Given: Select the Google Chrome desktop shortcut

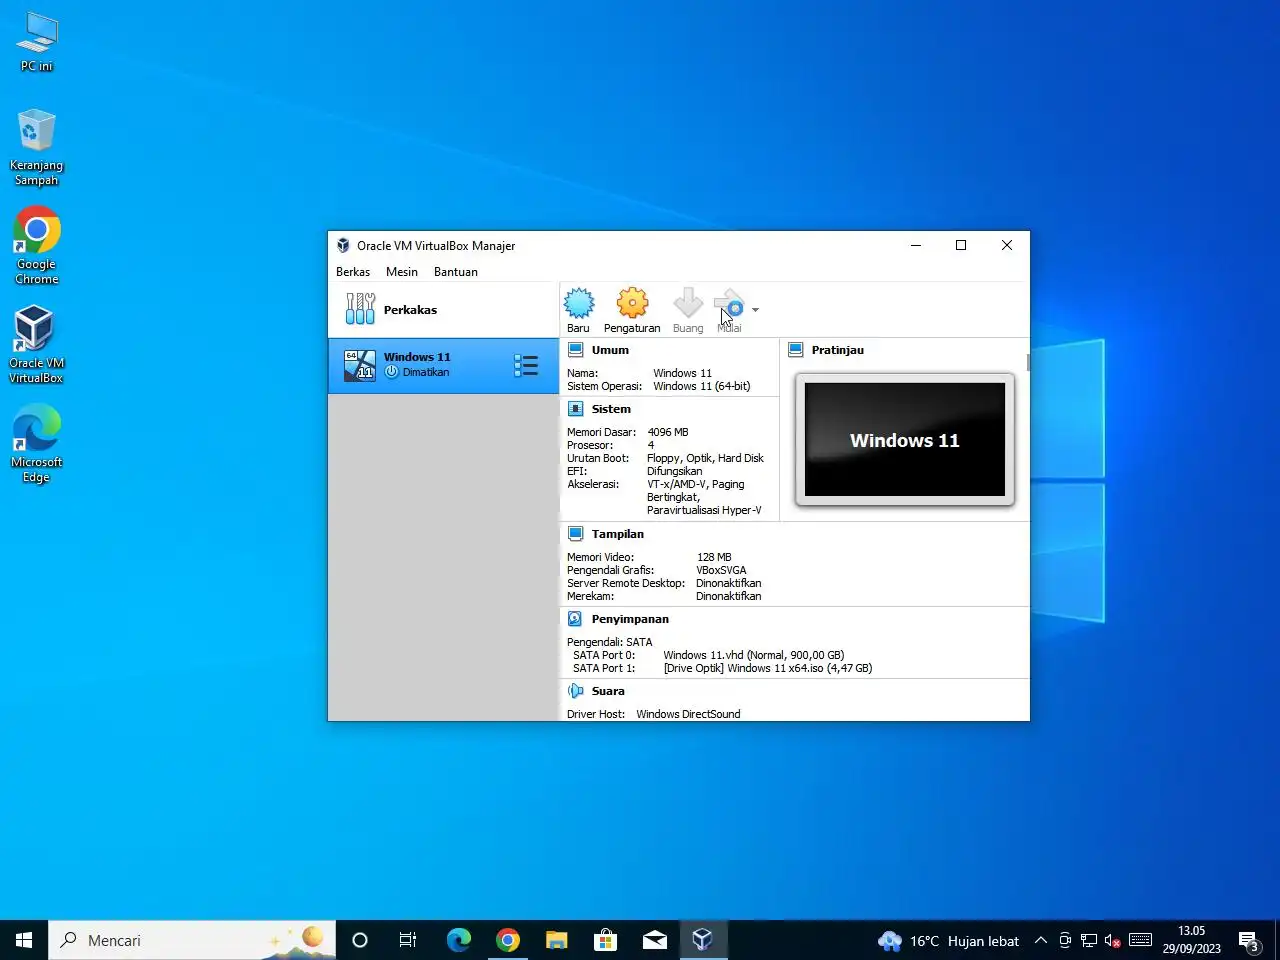Looking at the screenshot, I should point(37,246).
